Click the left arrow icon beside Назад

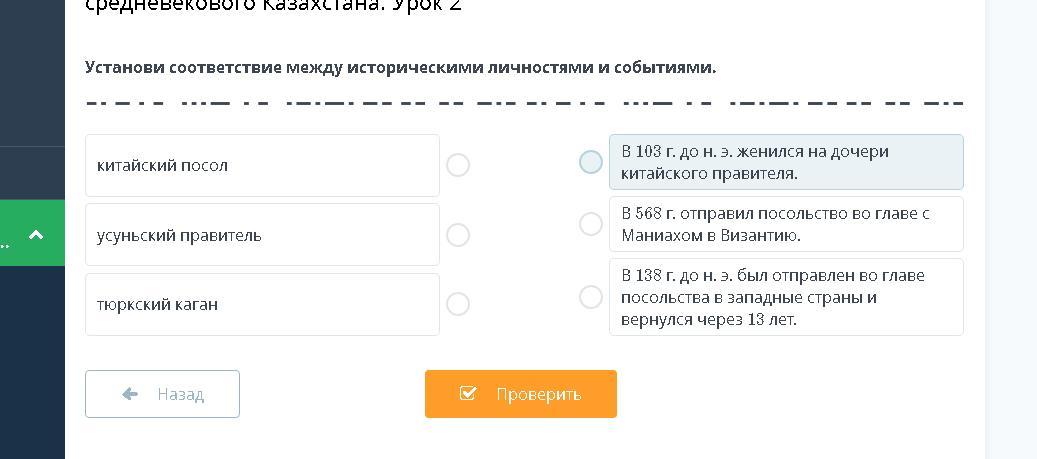(x=130, y=394)
